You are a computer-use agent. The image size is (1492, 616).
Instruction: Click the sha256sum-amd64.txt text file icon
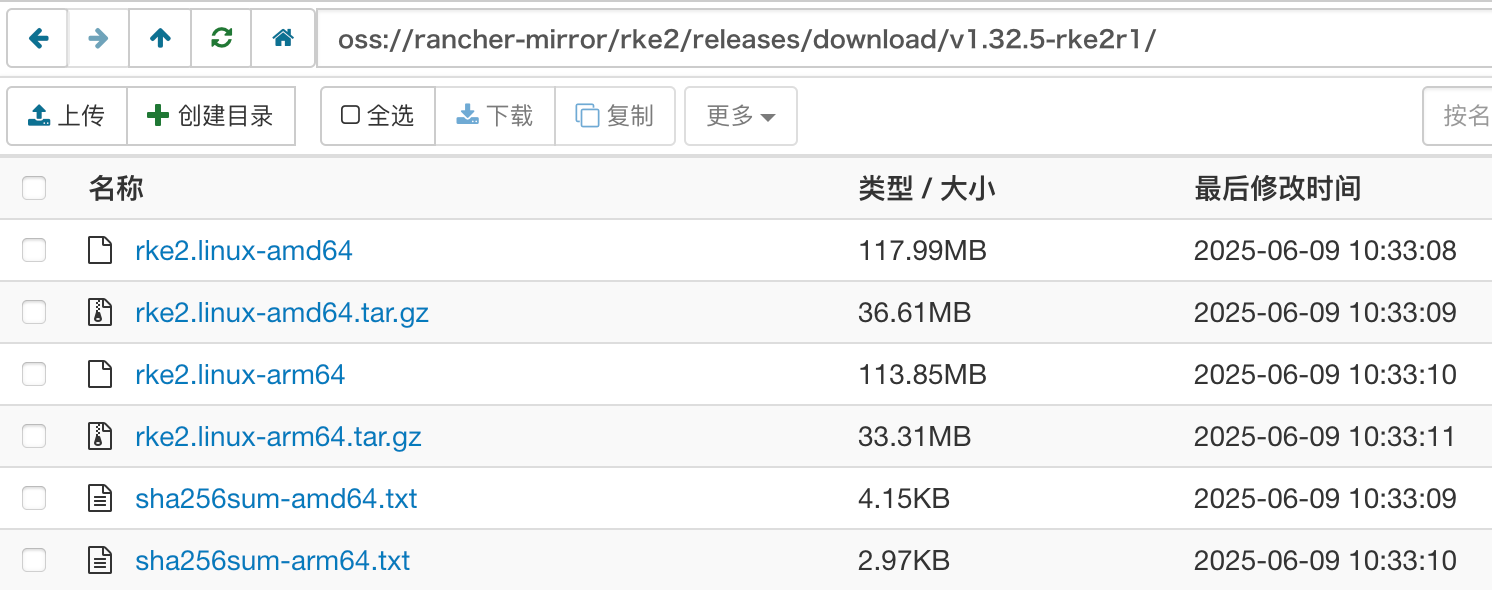coord(99,498)
